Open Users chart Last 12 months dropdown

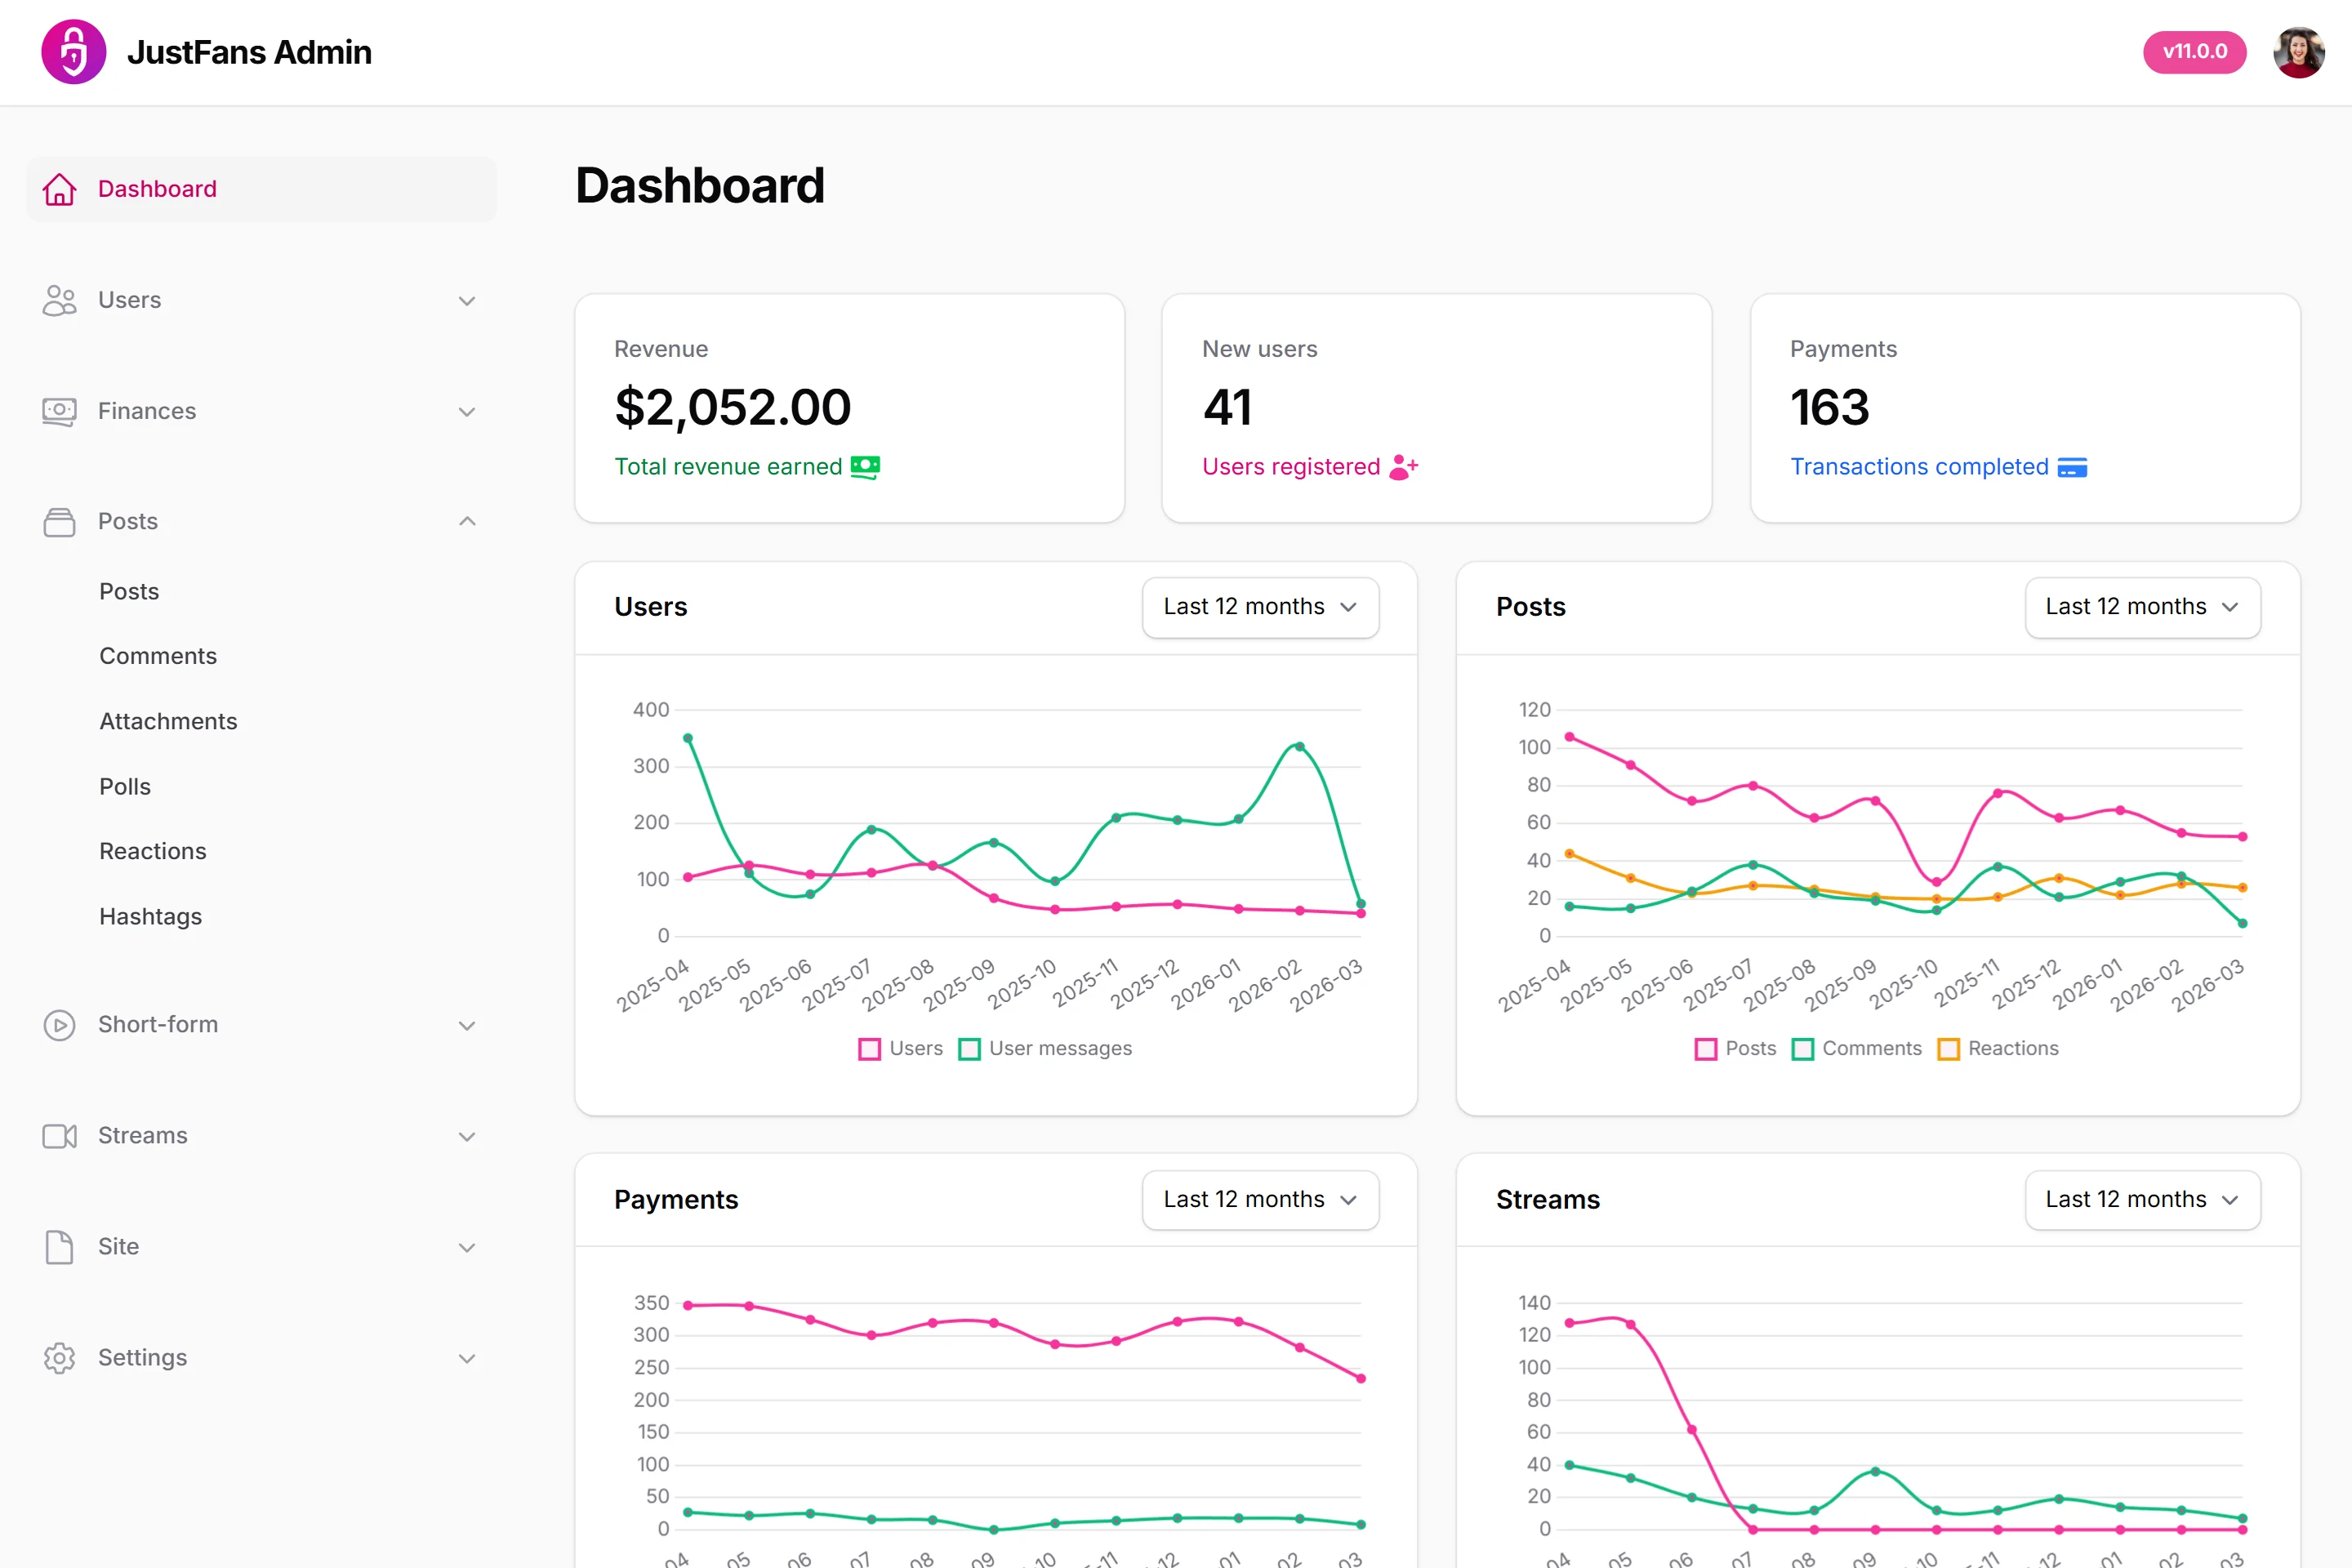pos(1260,607)
